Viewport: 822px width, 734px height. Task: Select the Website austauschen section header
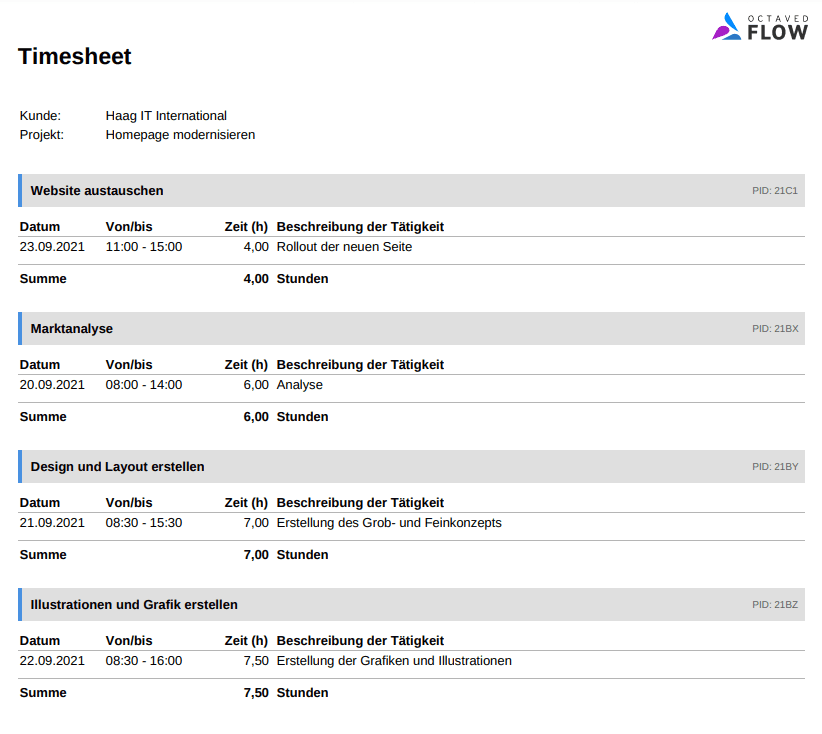point(97,191)
